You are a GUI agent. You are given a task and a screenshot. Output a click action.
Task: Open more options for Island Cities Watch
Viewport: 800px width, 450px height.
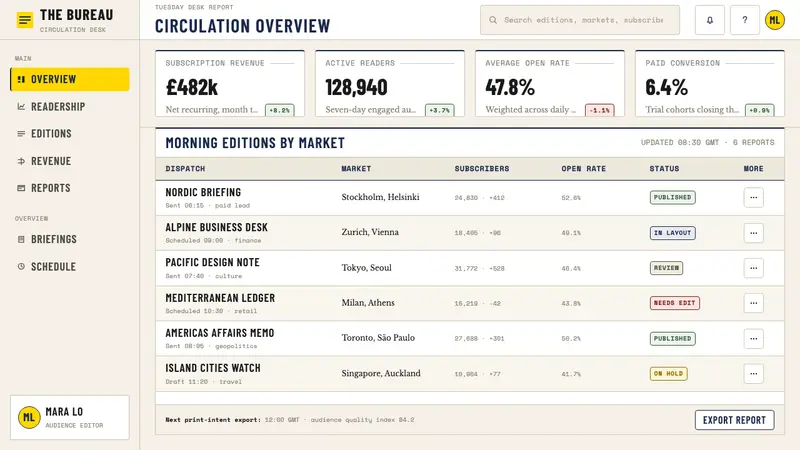click(x=754, y=373)
